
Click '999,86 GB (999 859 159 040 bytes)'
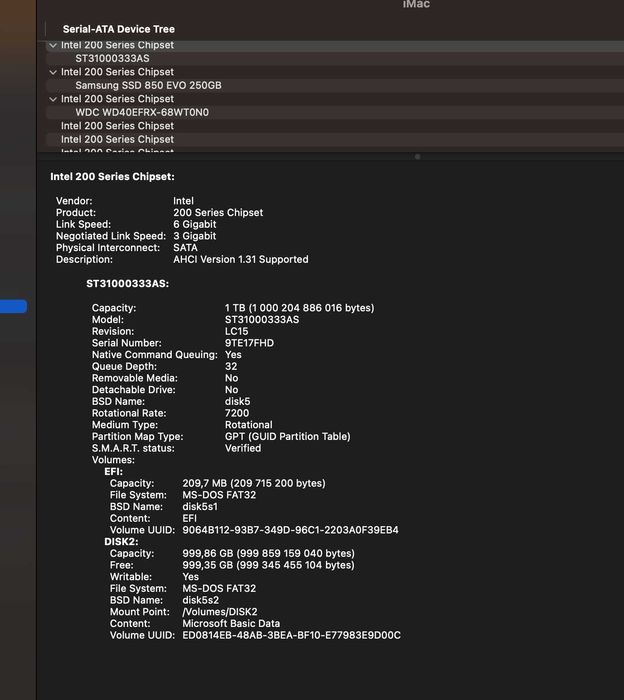click(x=269, y=554)
